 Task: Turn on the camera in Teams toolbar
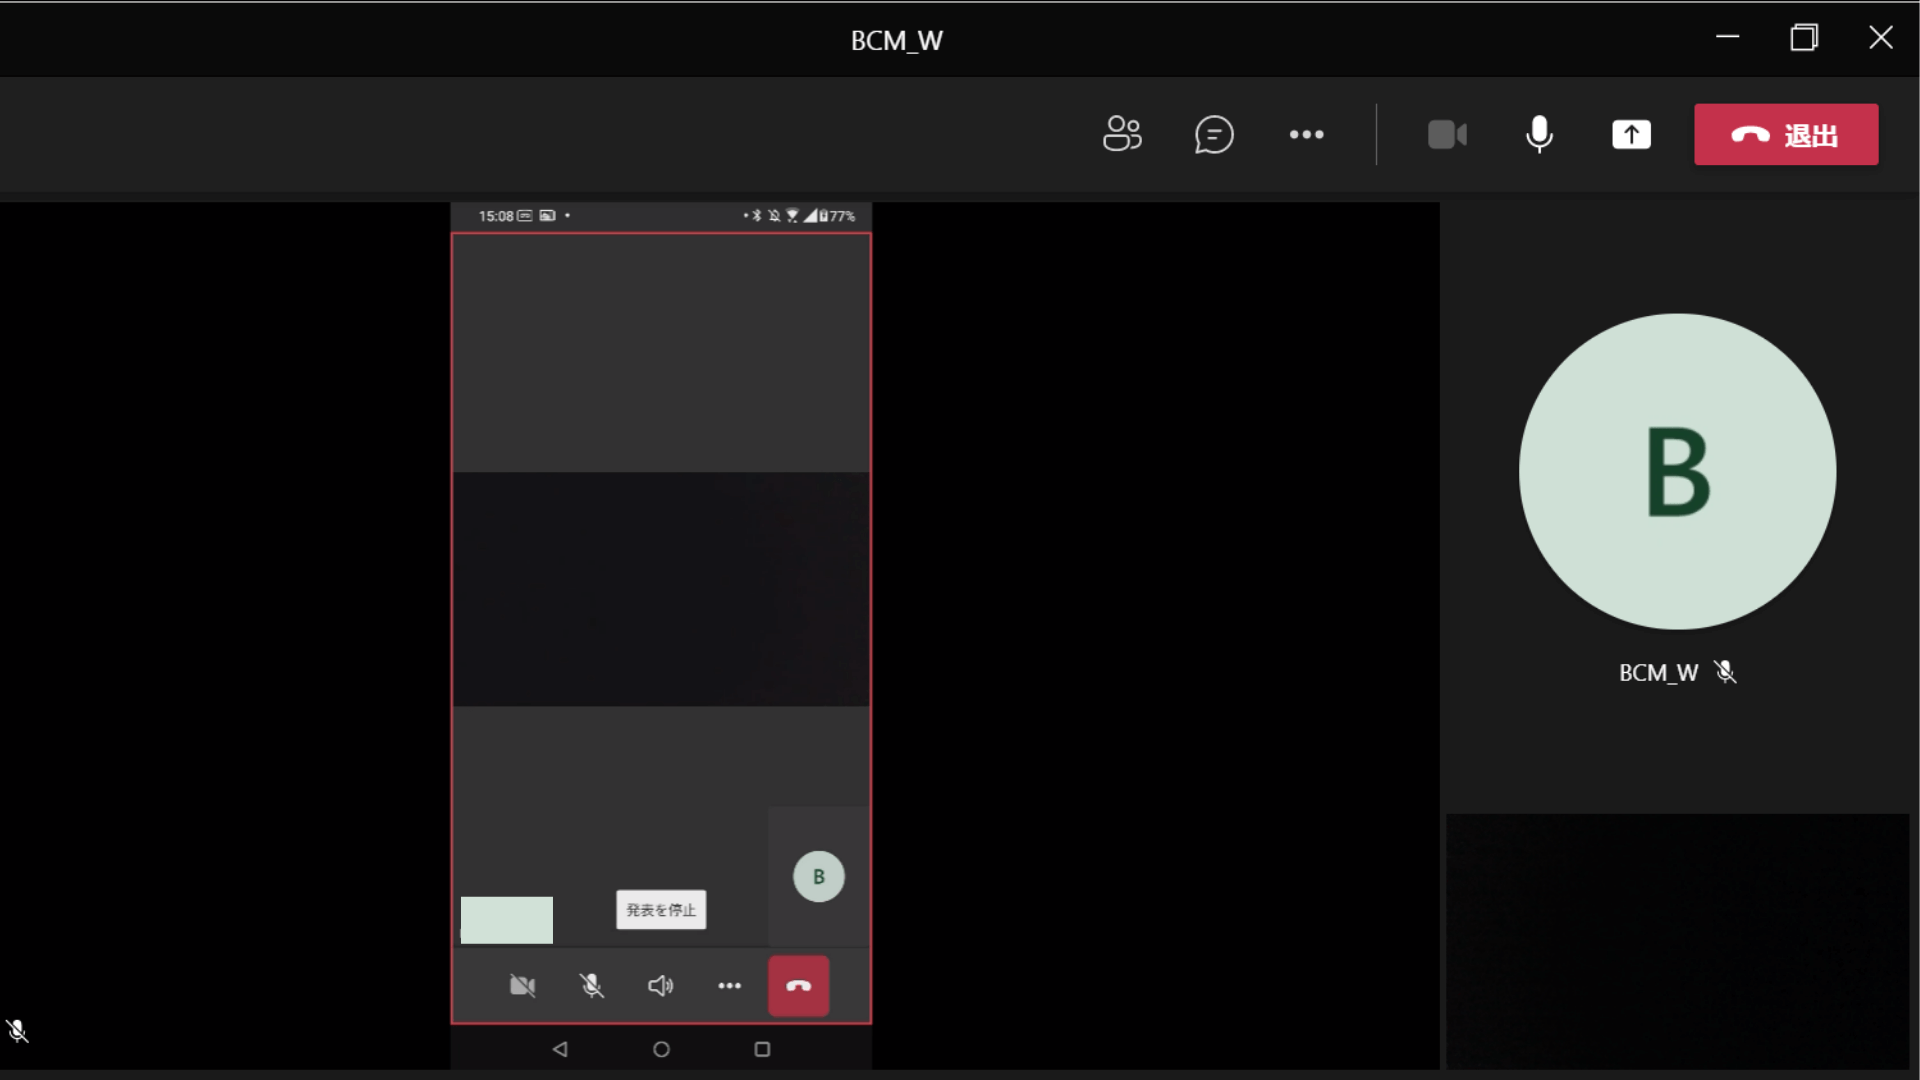tap(1447, 134)
